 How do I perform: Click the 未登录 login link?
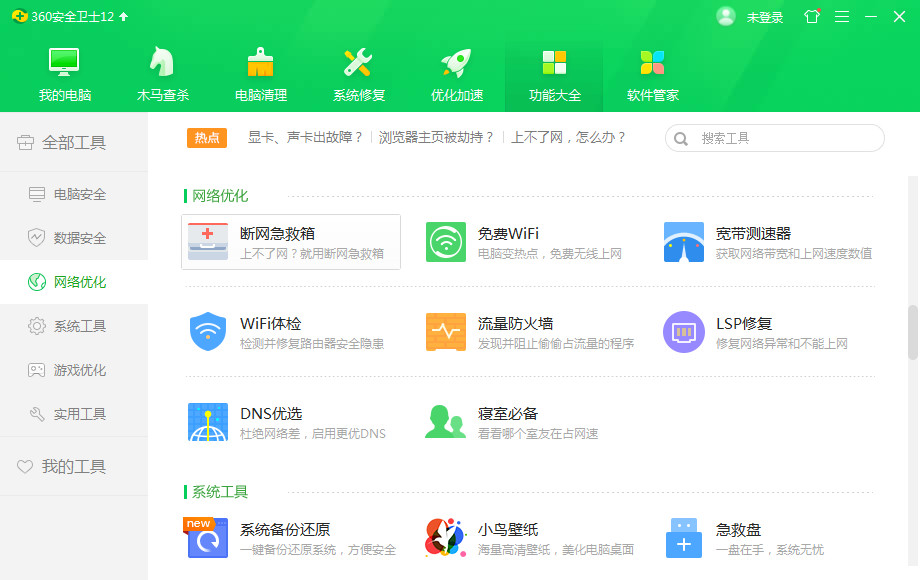click(765, 18)
